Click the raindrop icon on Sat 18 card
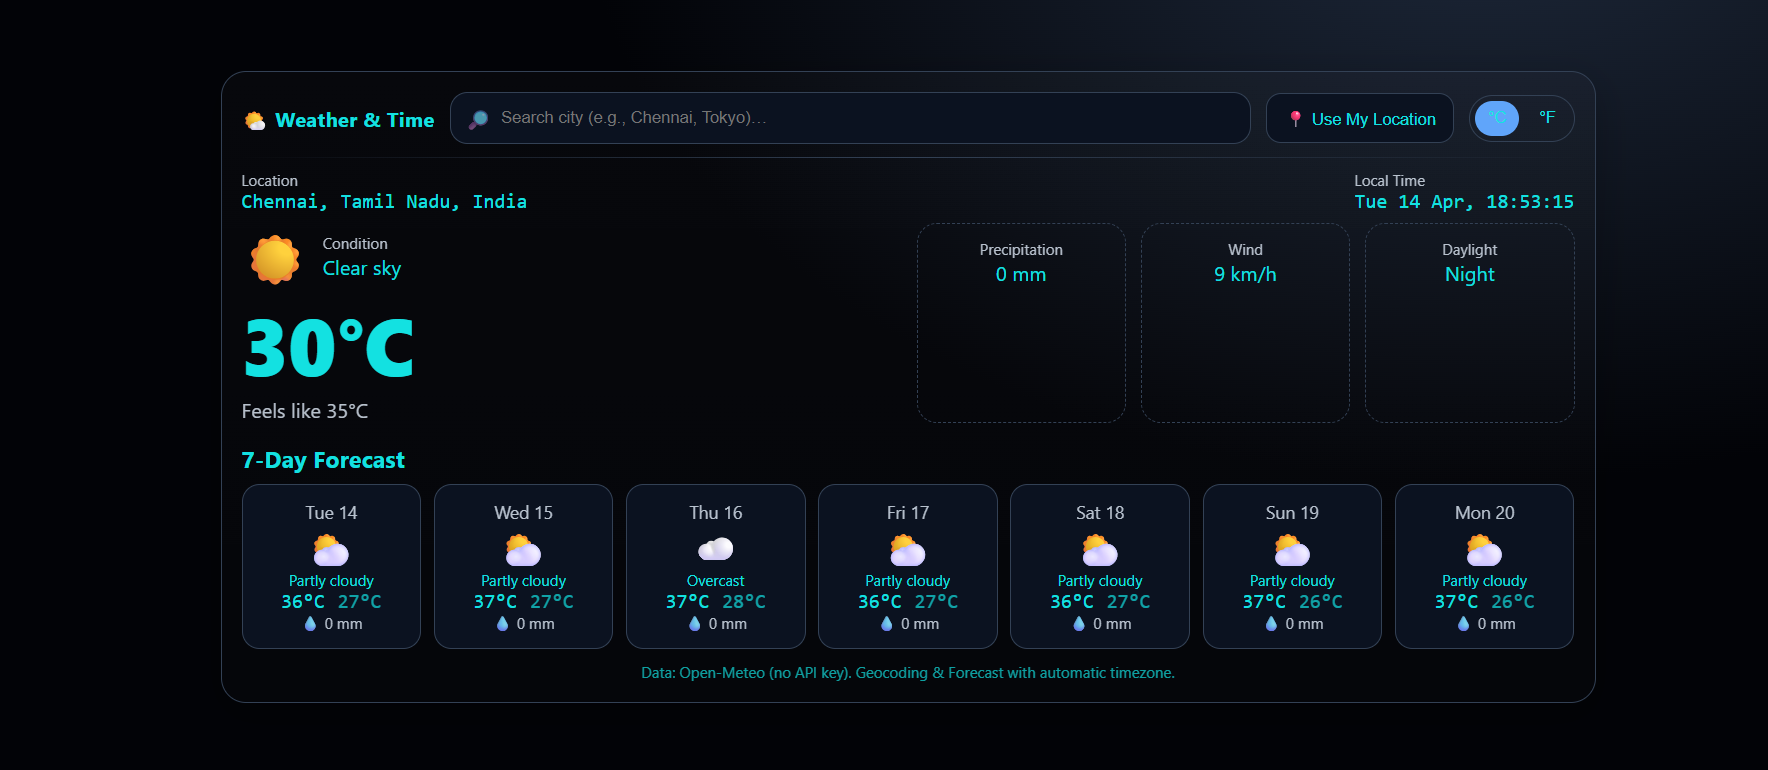This screenshot has height=770, width=1768. (x=1079, y=624)
